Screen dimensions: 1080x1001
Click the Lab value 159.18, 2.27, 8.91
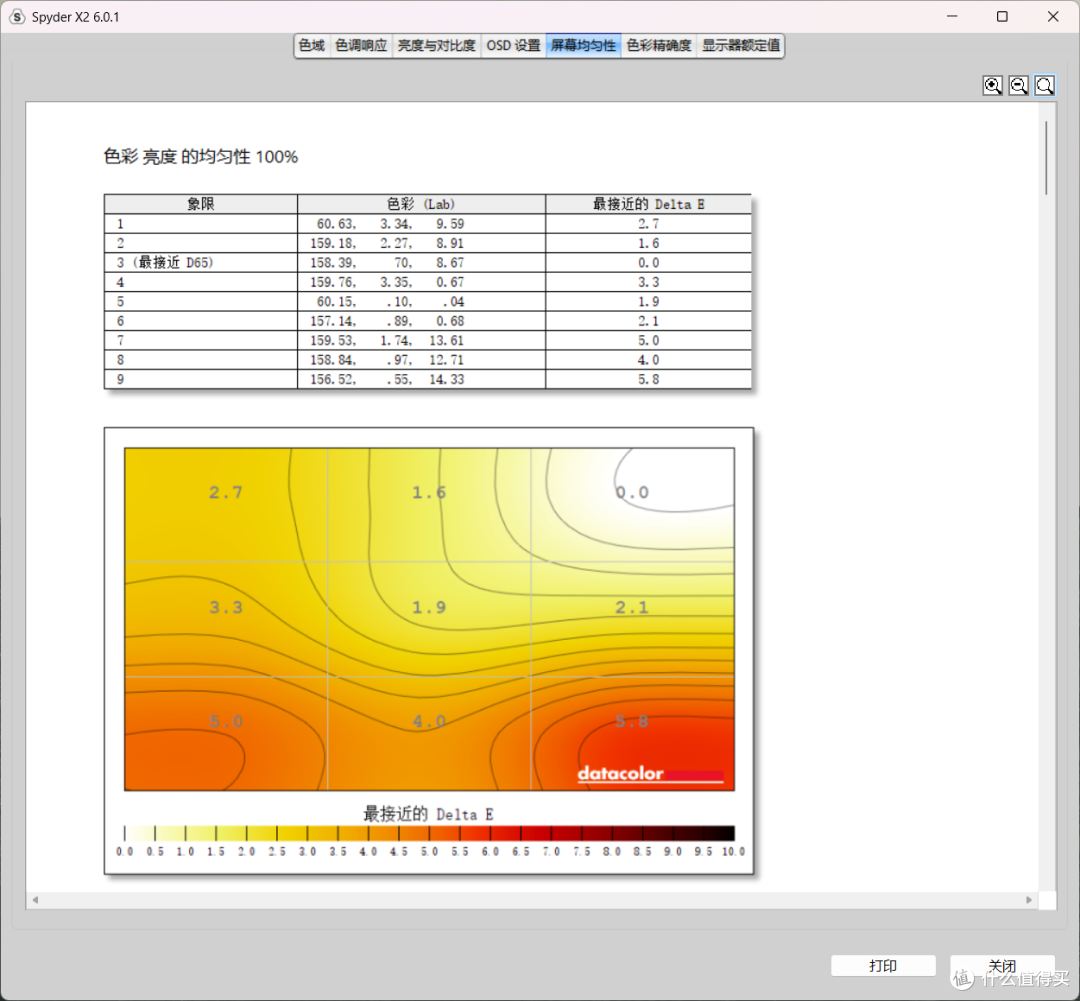click(x=387, y=243)
